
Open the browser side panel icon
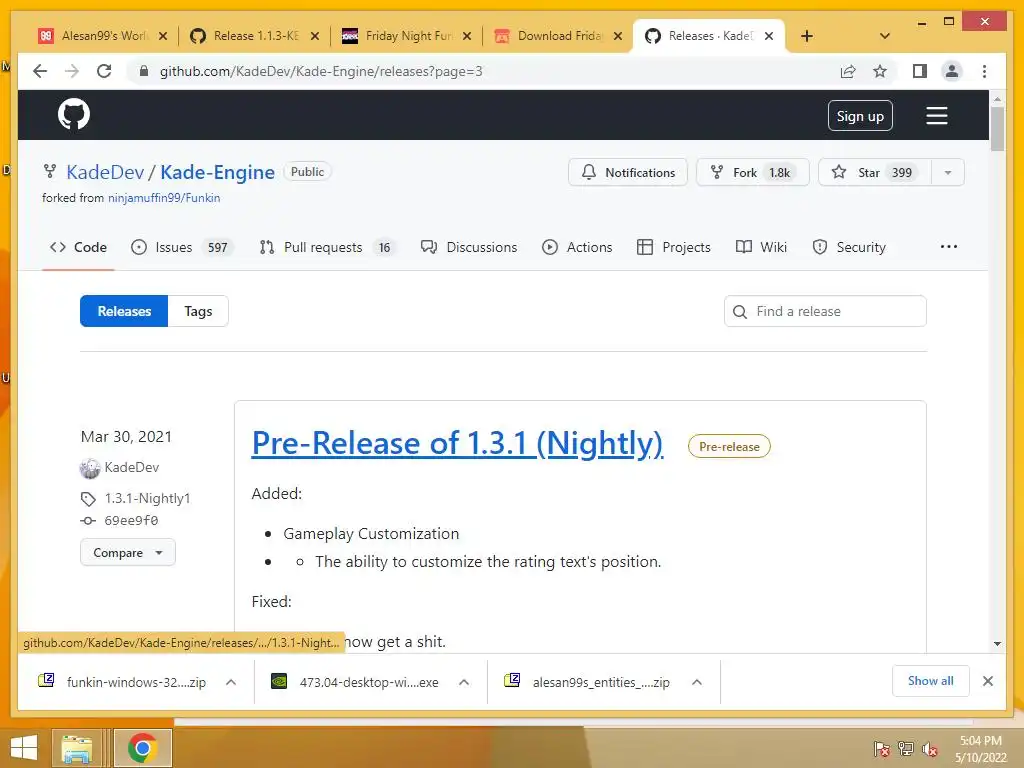pyautogui.click(x=920, y=71)
